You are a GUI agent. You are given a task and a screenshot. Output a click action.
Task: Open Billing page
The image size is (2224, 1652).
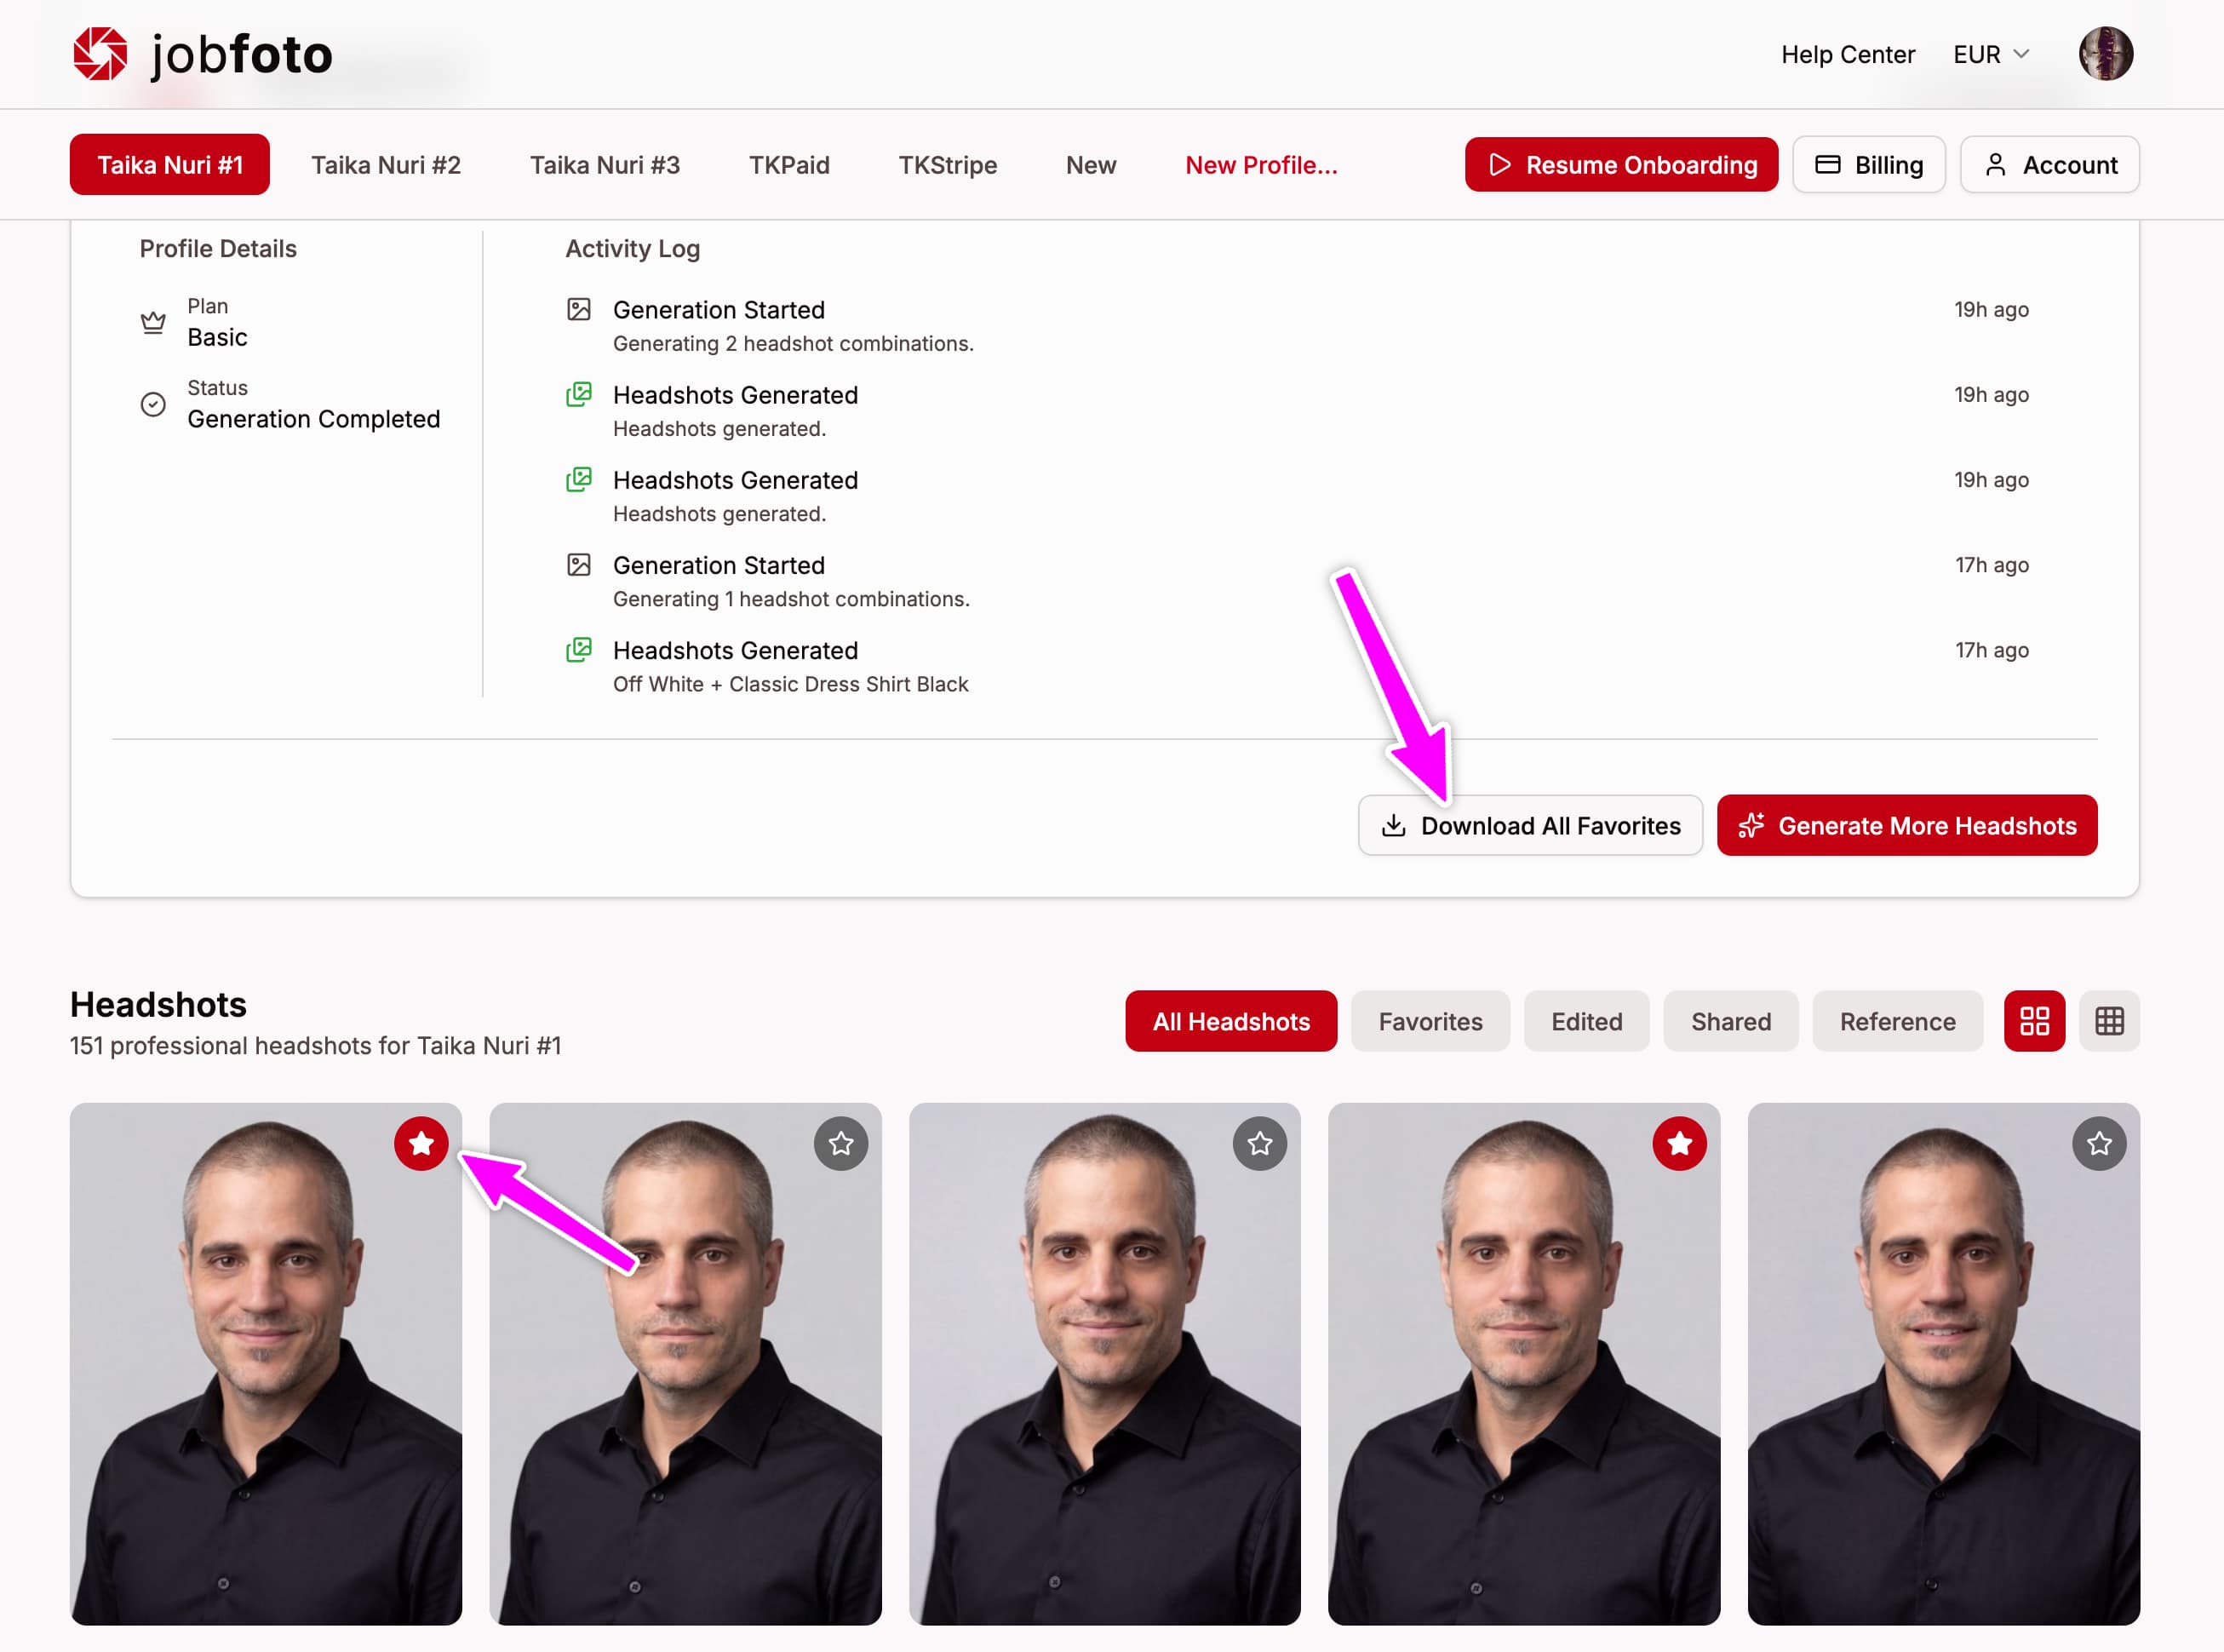tap(1868, 165)
